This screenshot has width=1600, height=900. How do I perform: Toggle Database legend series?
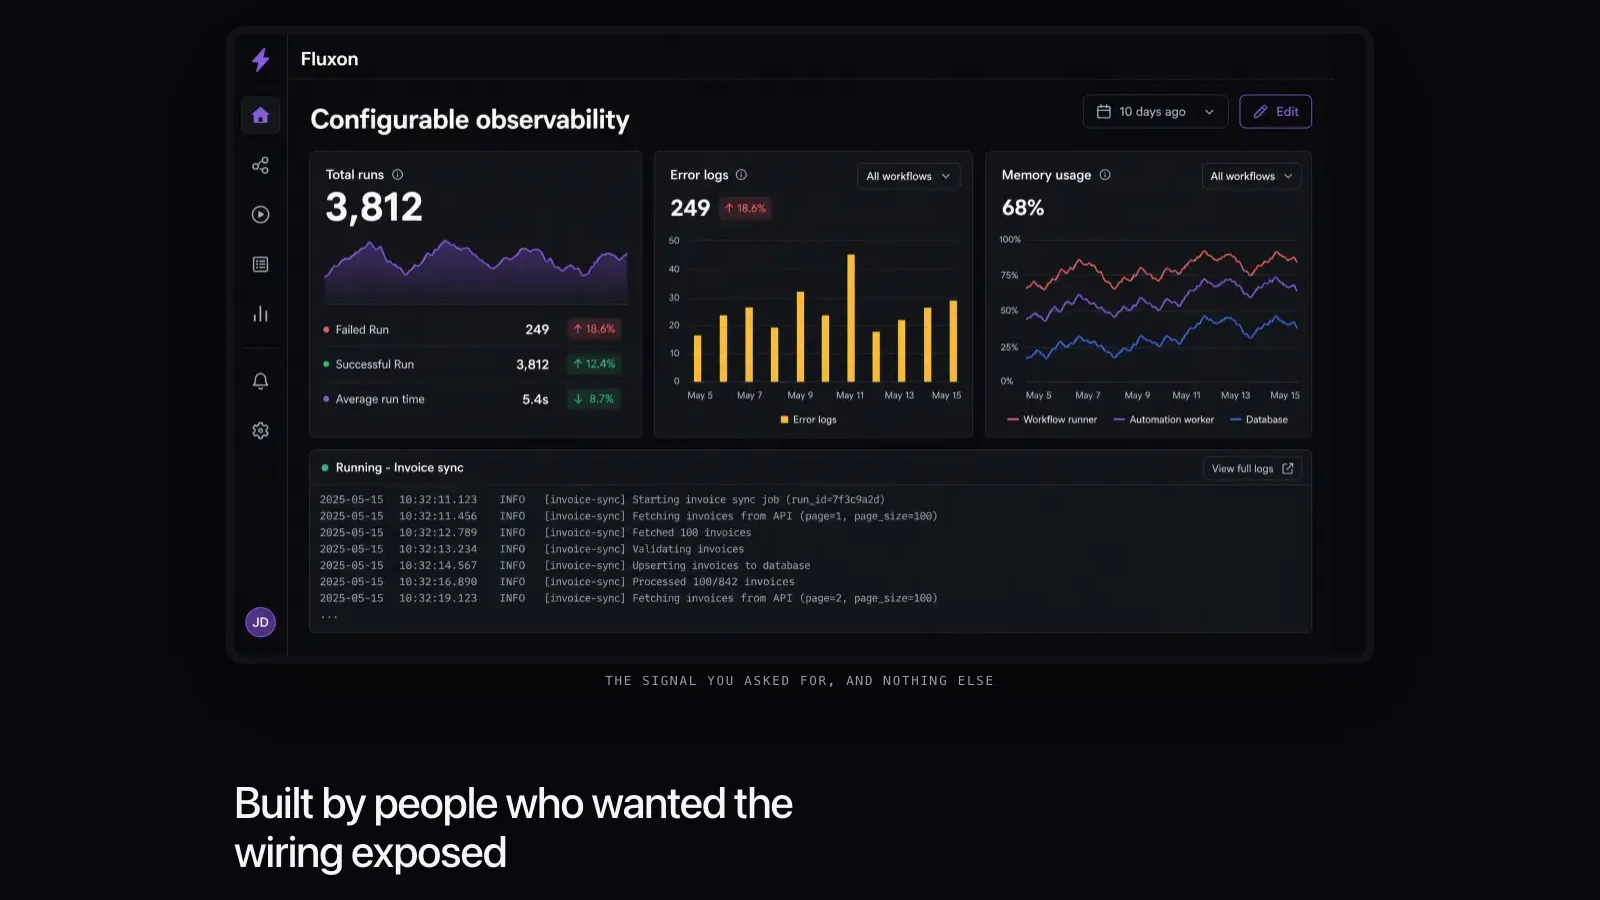[x=1259, y=420]
